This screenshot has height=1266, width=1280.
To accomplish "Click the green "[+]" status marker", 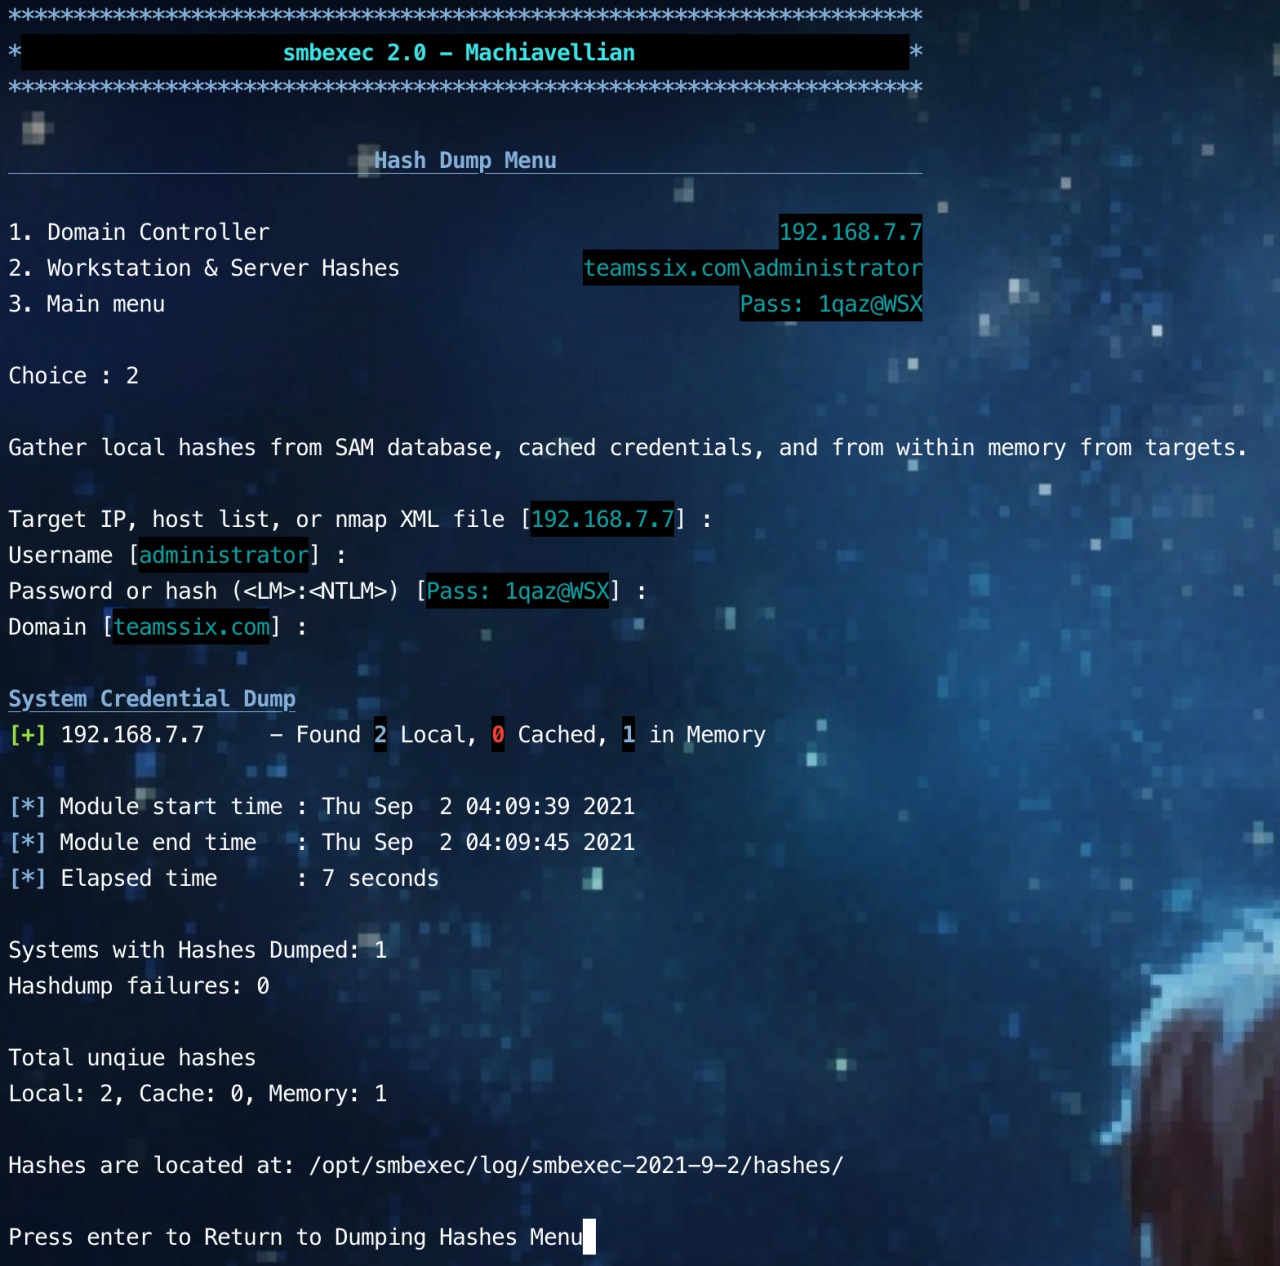I will (x=27, y=735).
